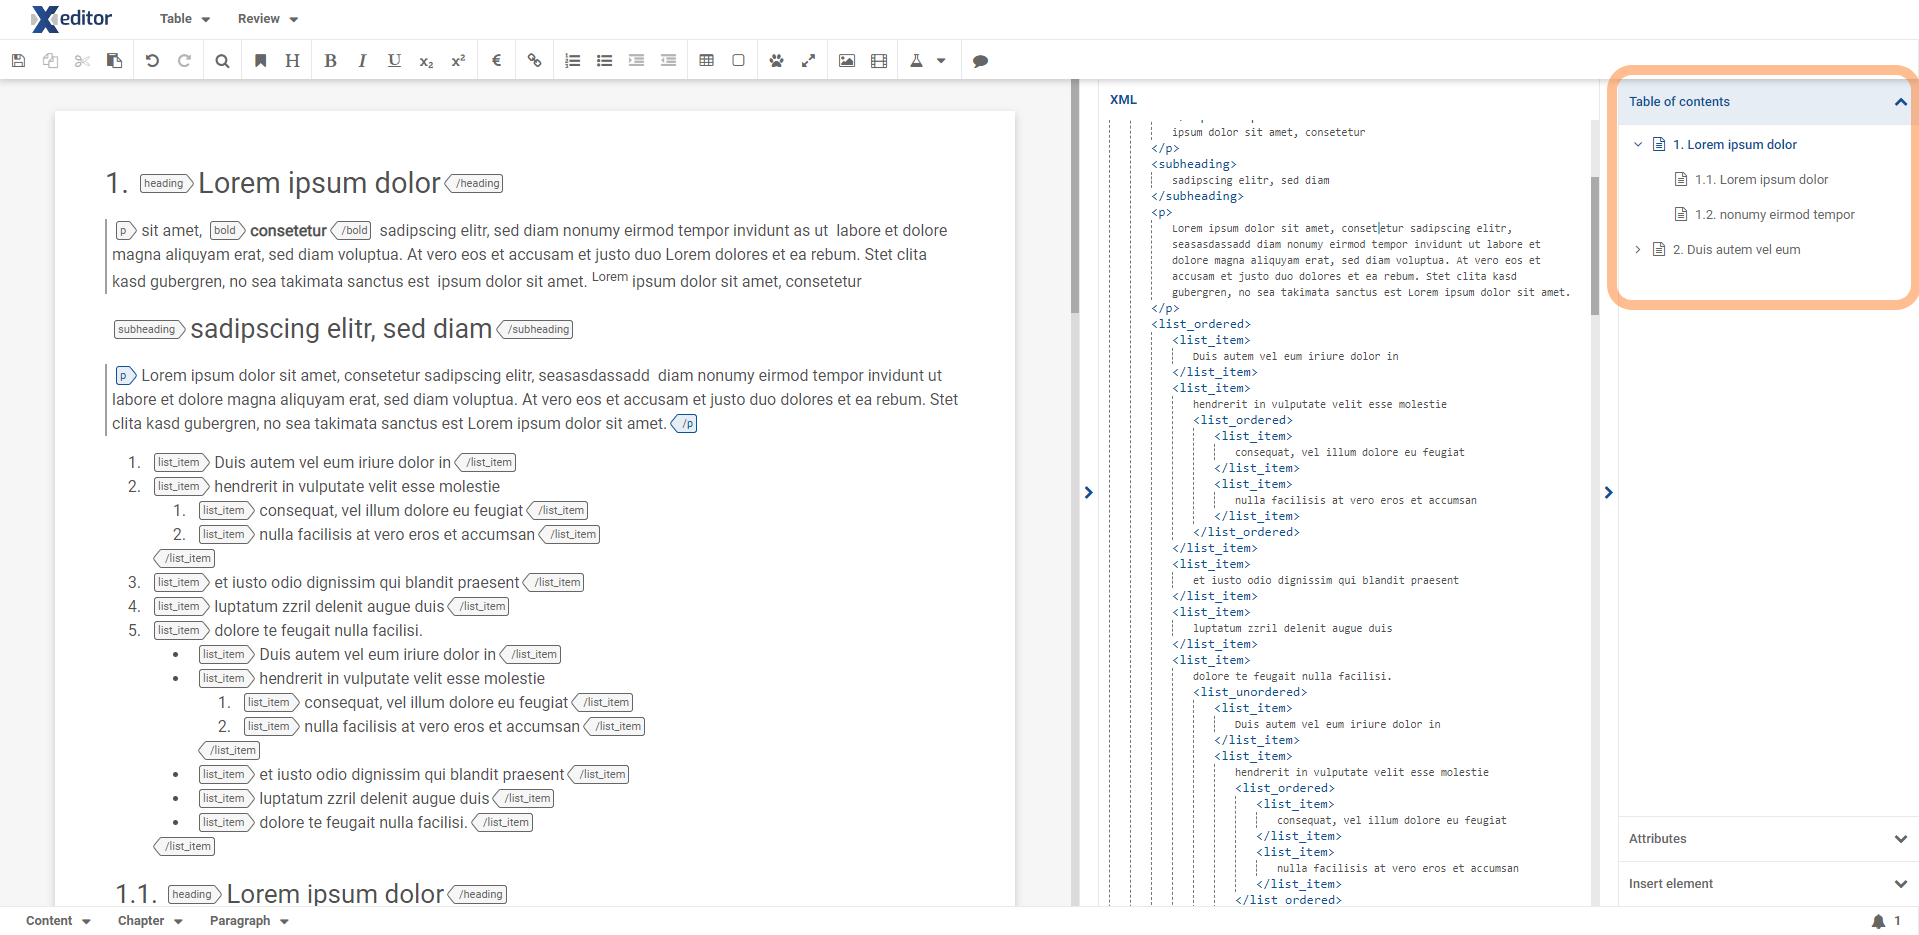
Task: Select '1.1. Lorem ipsum dolor' in contents
Action: pos(1761,180)
